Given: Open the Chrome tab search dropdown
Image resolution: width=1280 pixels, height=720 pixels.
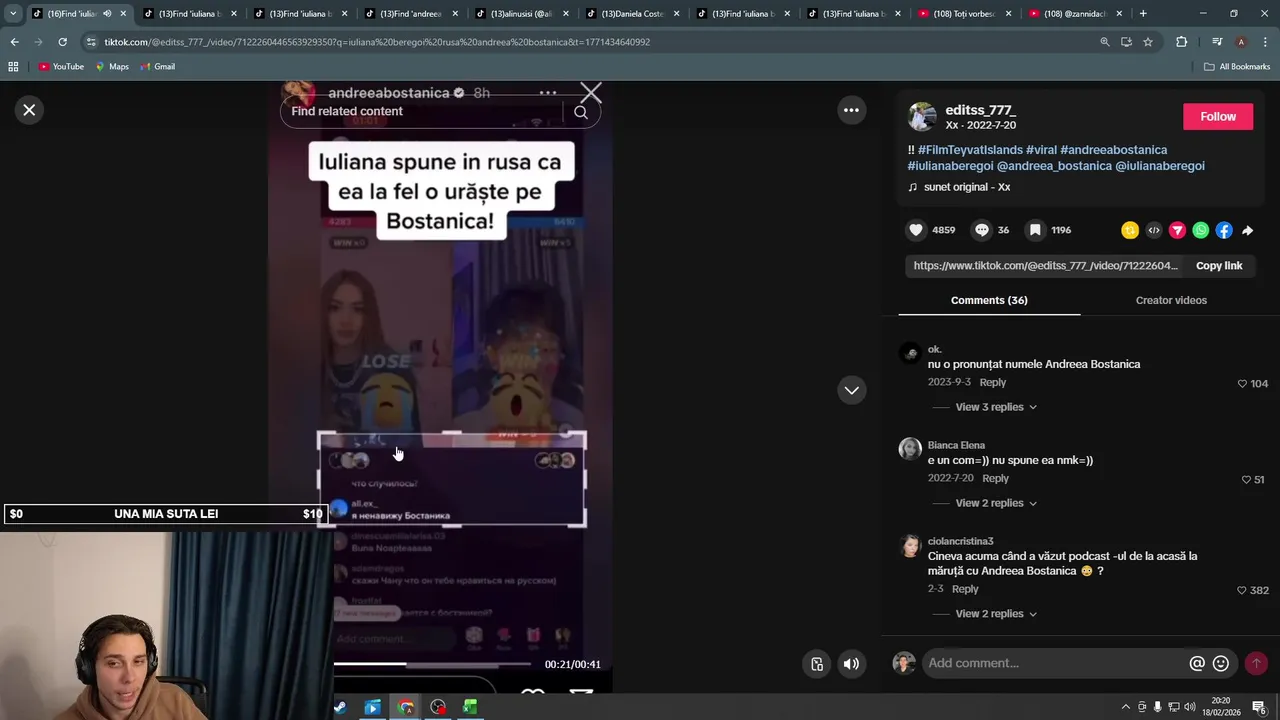Looking at the screenshot, I should (13, 13).
